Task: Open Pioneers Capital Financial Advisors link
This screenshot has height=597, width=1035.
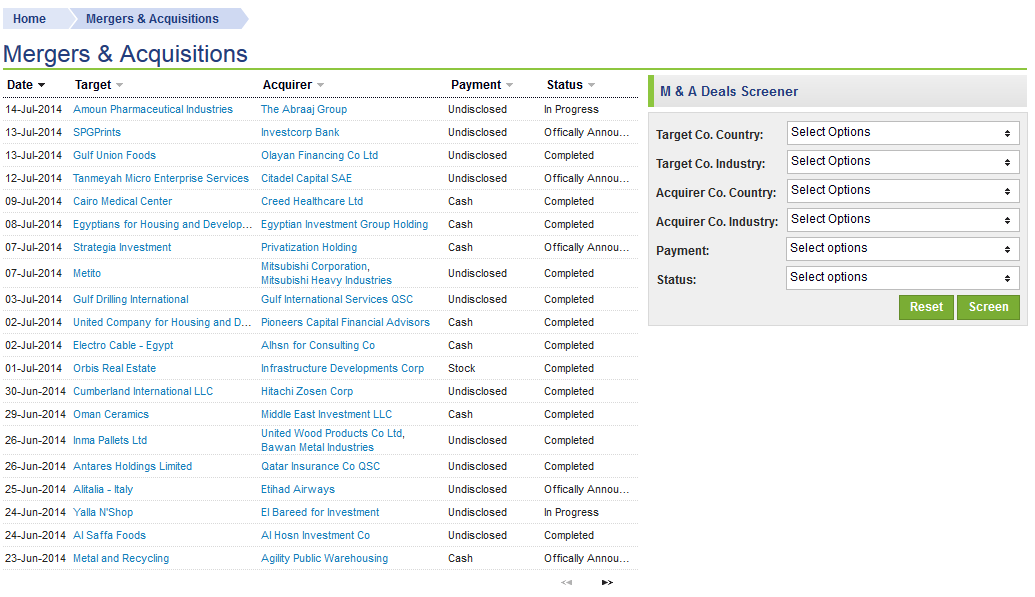Action: 345,323
